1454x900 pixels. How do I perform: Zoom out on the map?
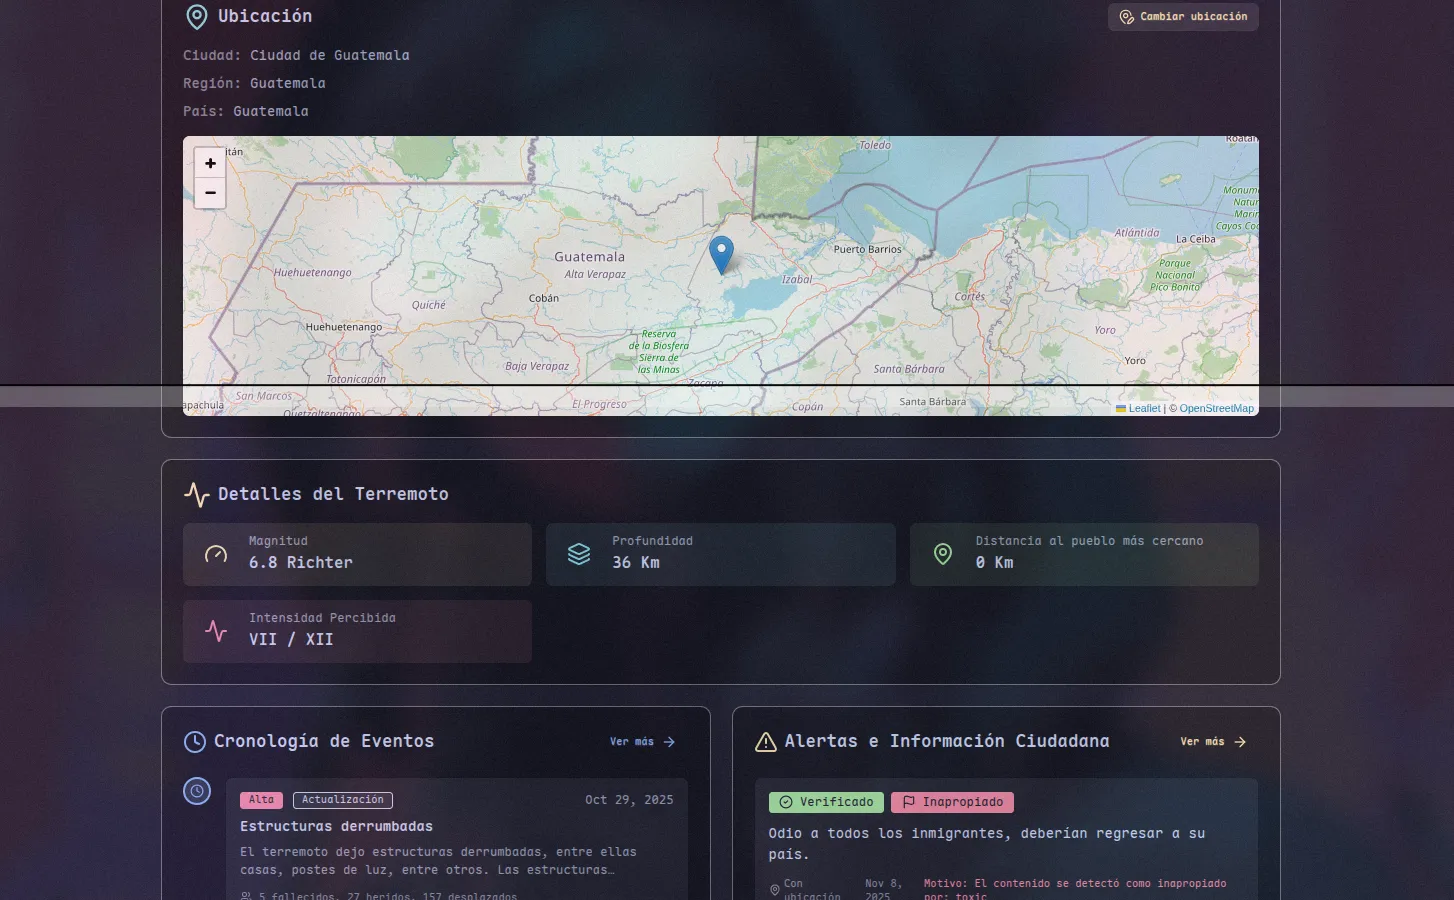click(x=210, y=193)
